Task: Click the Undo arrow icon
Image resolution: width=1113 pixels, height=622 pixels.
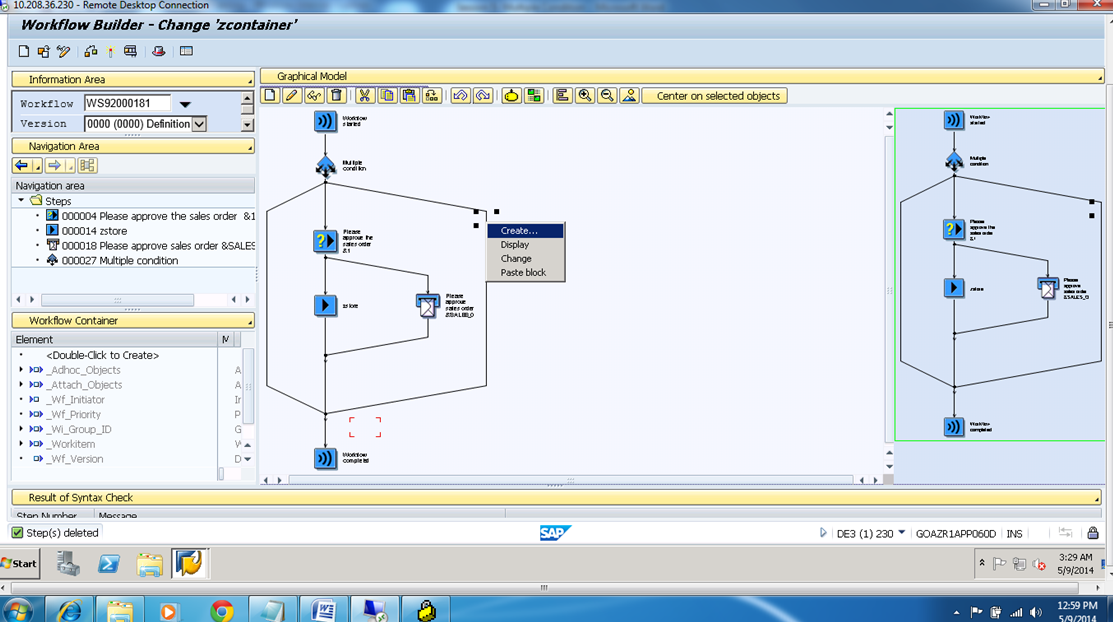Action: coord(459,95)
